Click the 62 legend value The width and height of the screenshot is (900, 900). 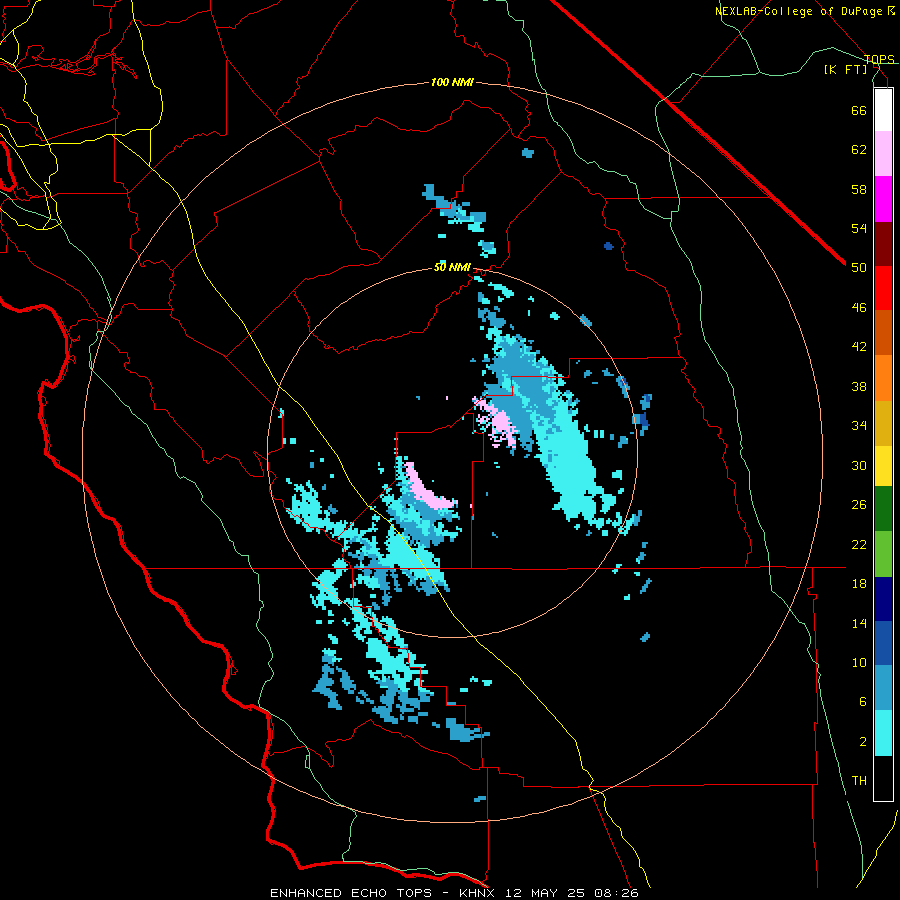pyautogui.click(x=859, y=150)
